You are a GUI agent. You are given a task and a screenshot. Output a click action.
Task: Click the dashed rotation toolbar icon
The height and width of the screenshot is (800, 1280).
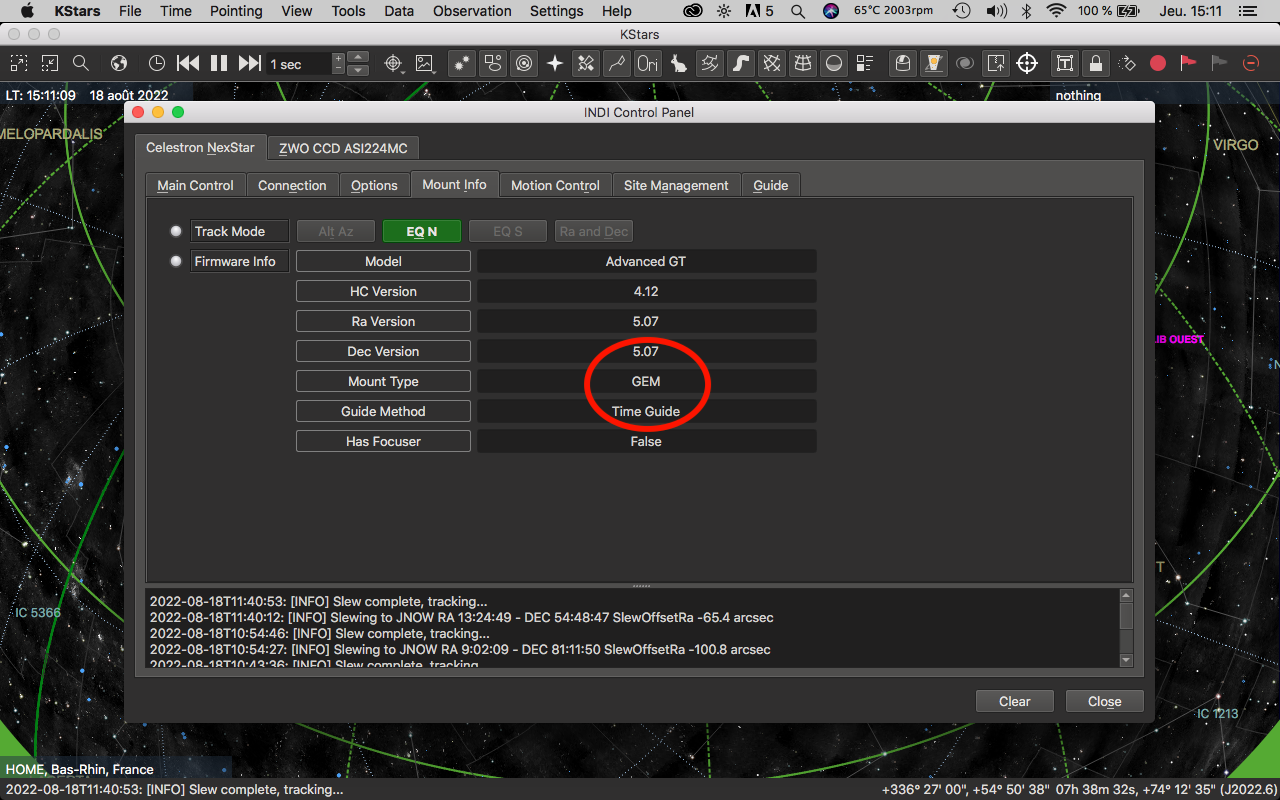coord(1128,63)
